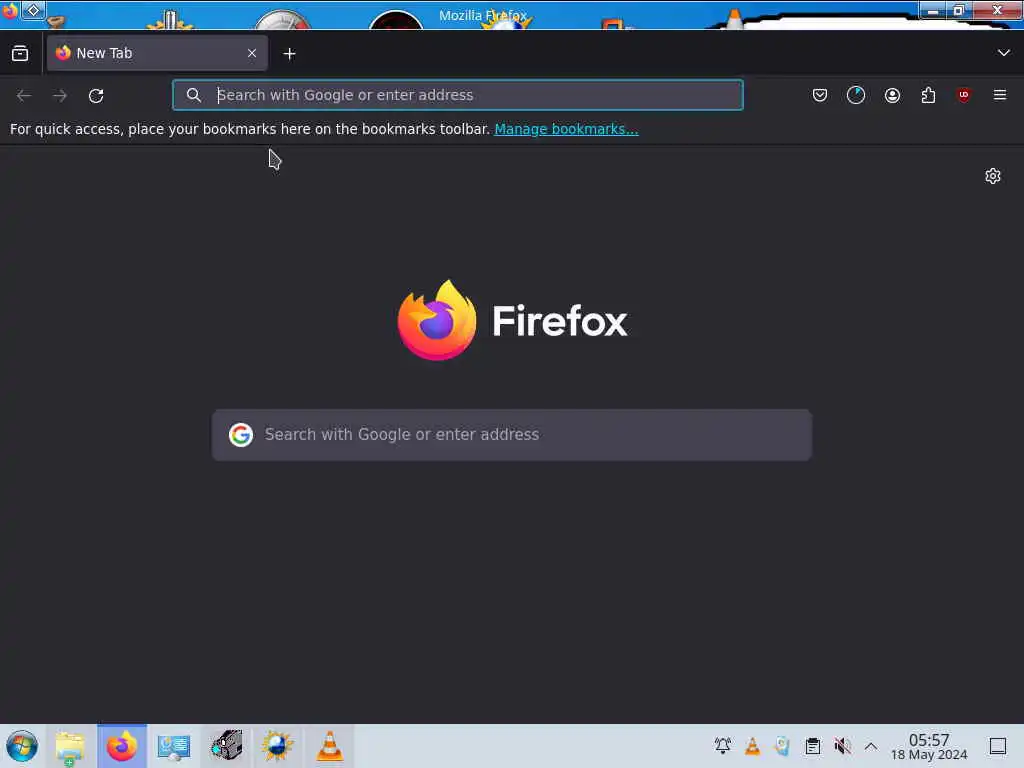
Task: Follow the Manage bookmarks link
Action: 566,129
